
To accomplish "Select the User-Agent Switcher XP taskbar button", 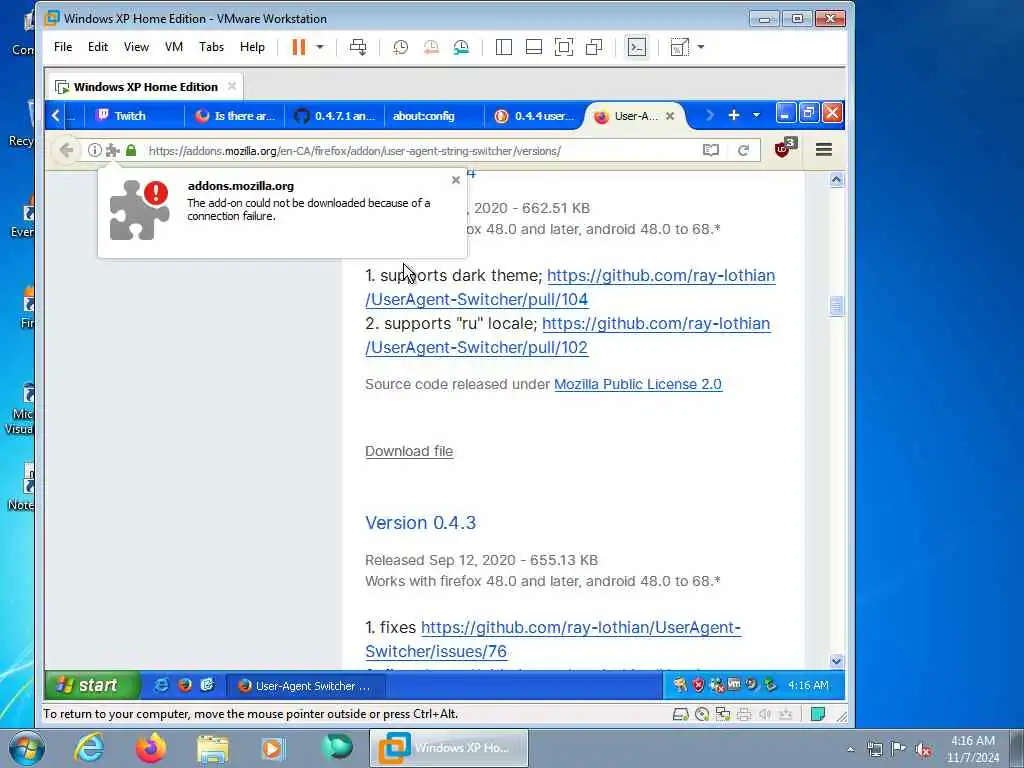I will 306,686.
